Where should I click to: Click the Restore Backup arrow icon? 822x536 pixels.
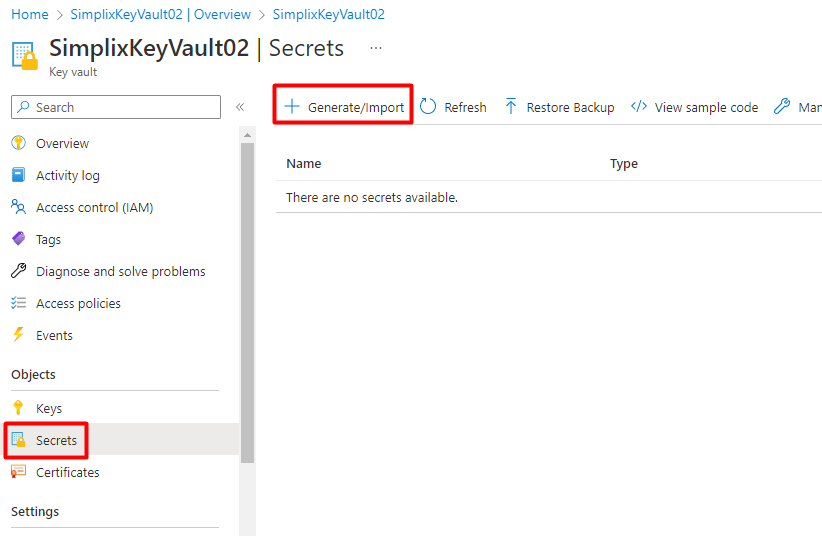tap(511, 107)
